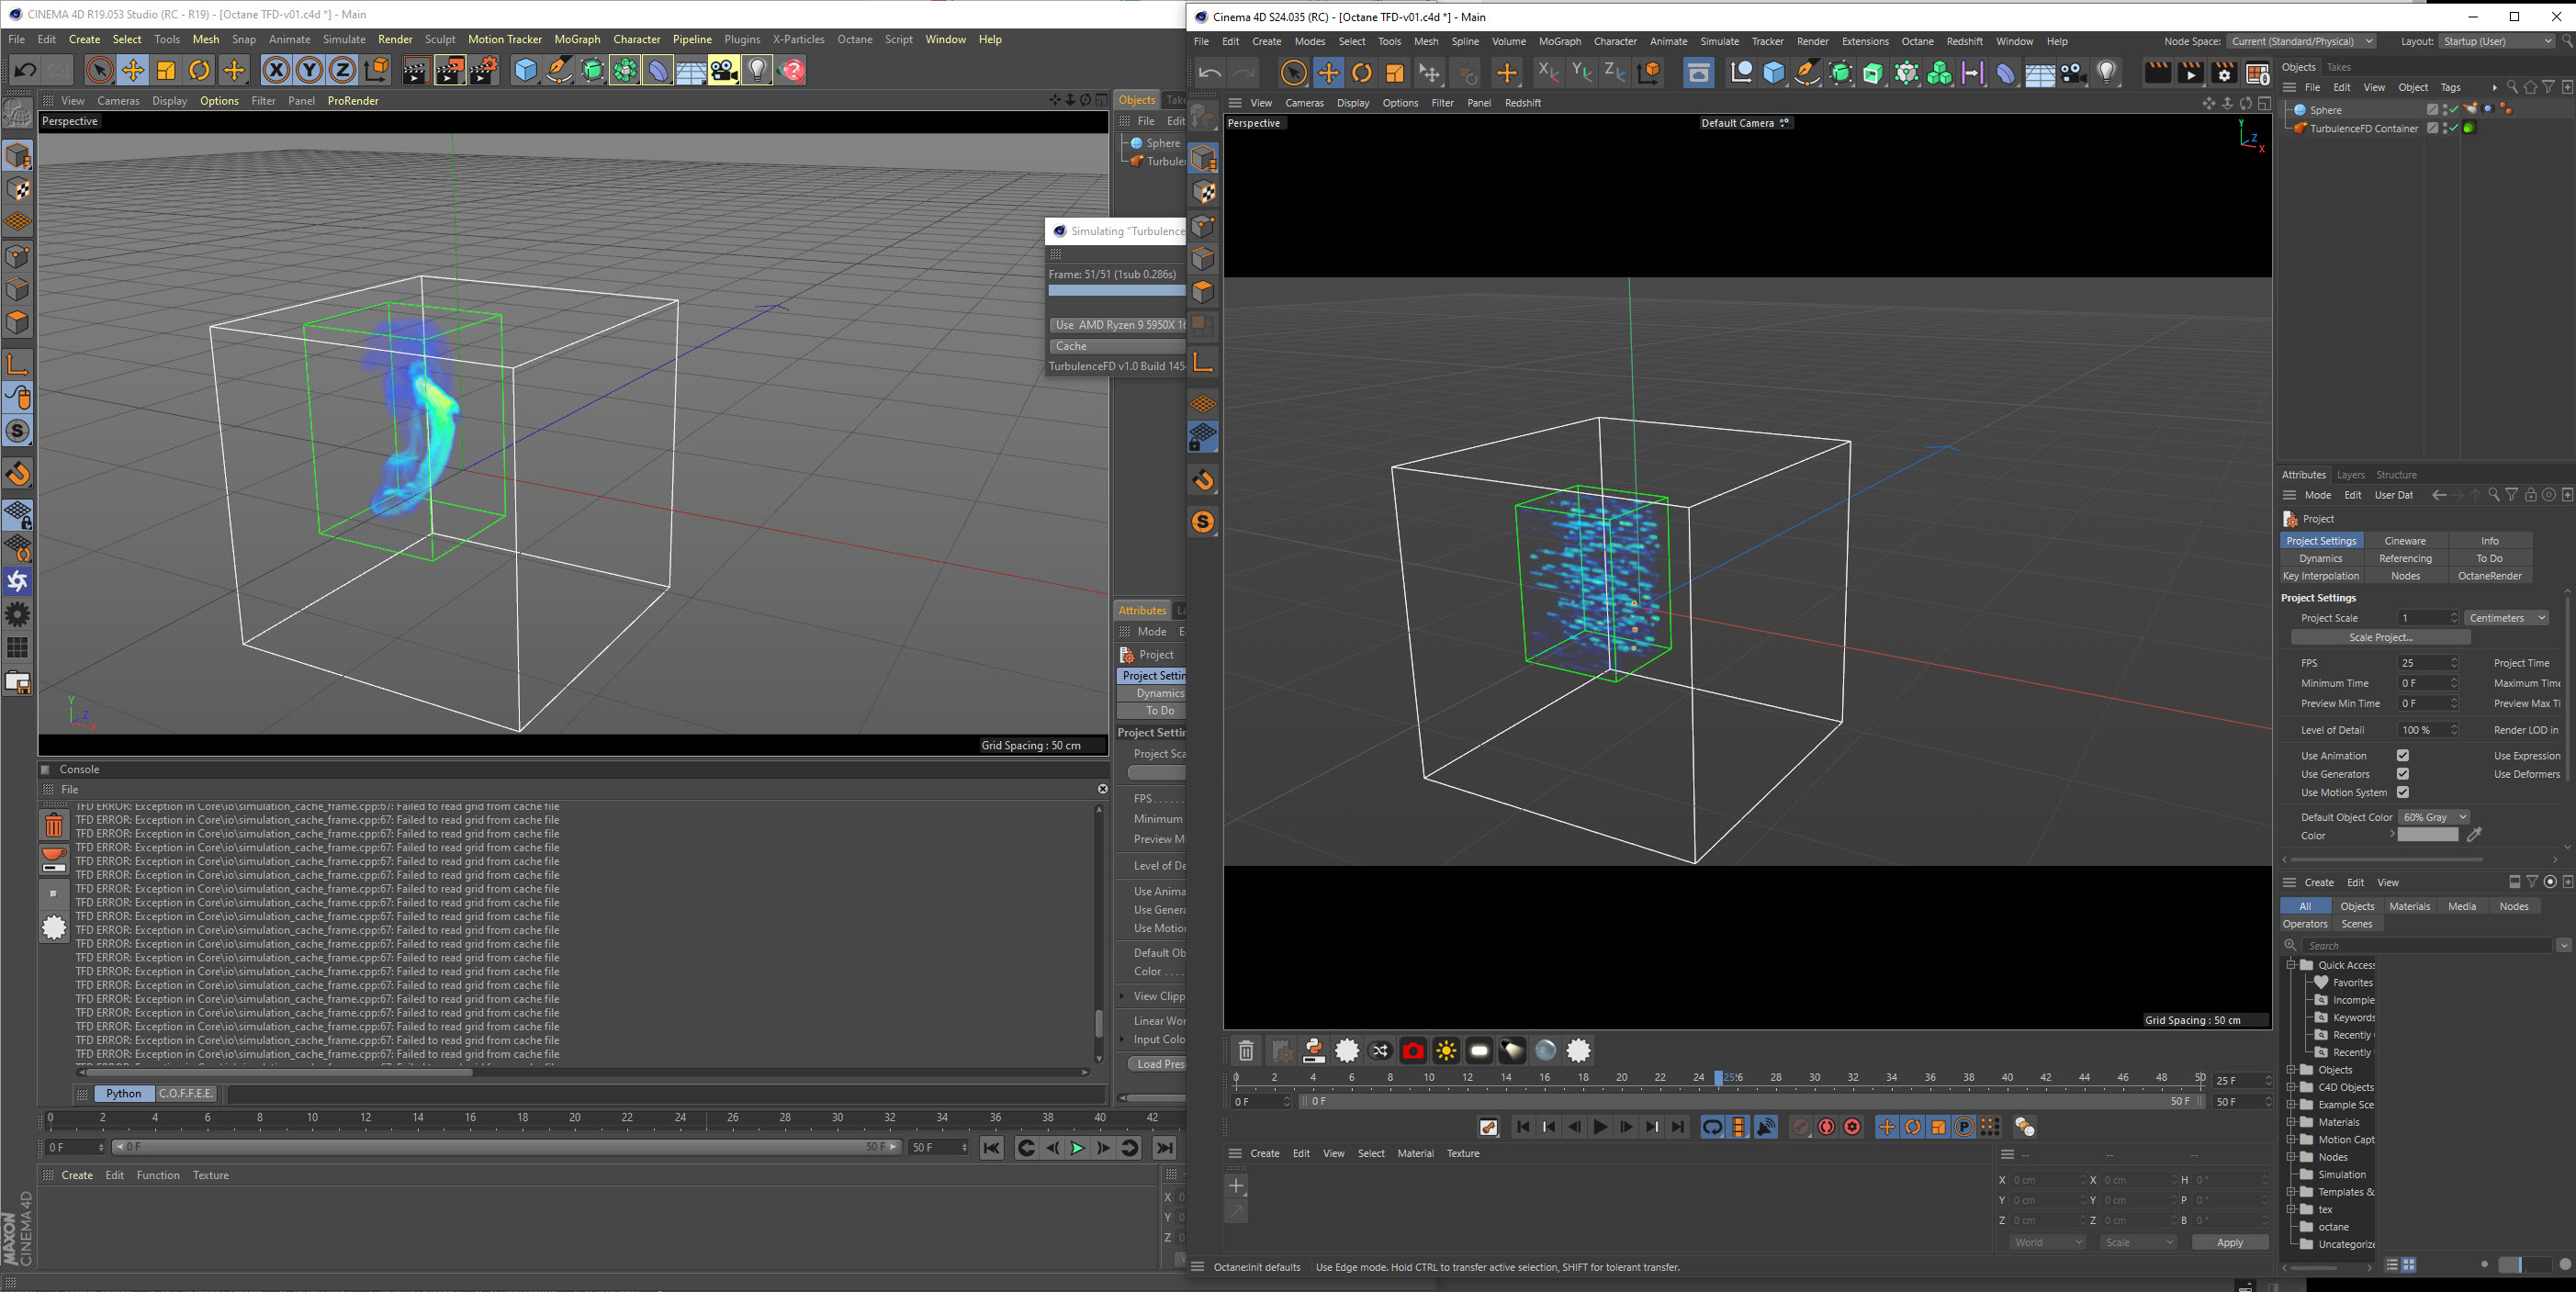Disable the Use Motion System checkbox
The height and width of the screenshot is (1292, 2576).
[x=2402, y=792]
